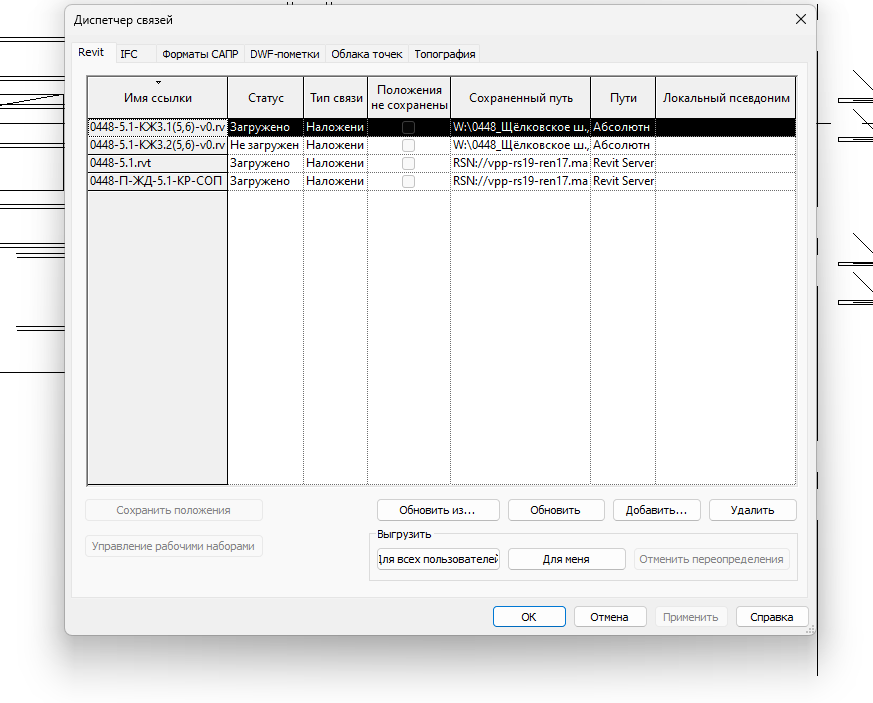Click the Положения не сохранены column header
The image size is (873, 703).
click(409, 97)
